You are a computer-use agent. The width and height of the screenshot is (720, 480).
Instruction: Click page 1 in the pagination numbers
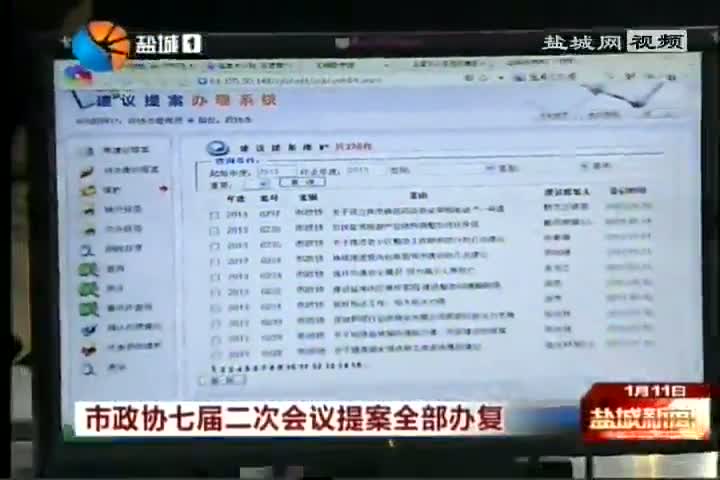pos(213,368)
